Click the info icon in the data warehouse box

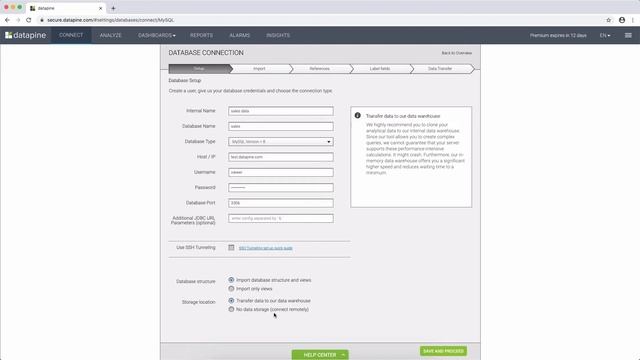(x=358, y=116)
